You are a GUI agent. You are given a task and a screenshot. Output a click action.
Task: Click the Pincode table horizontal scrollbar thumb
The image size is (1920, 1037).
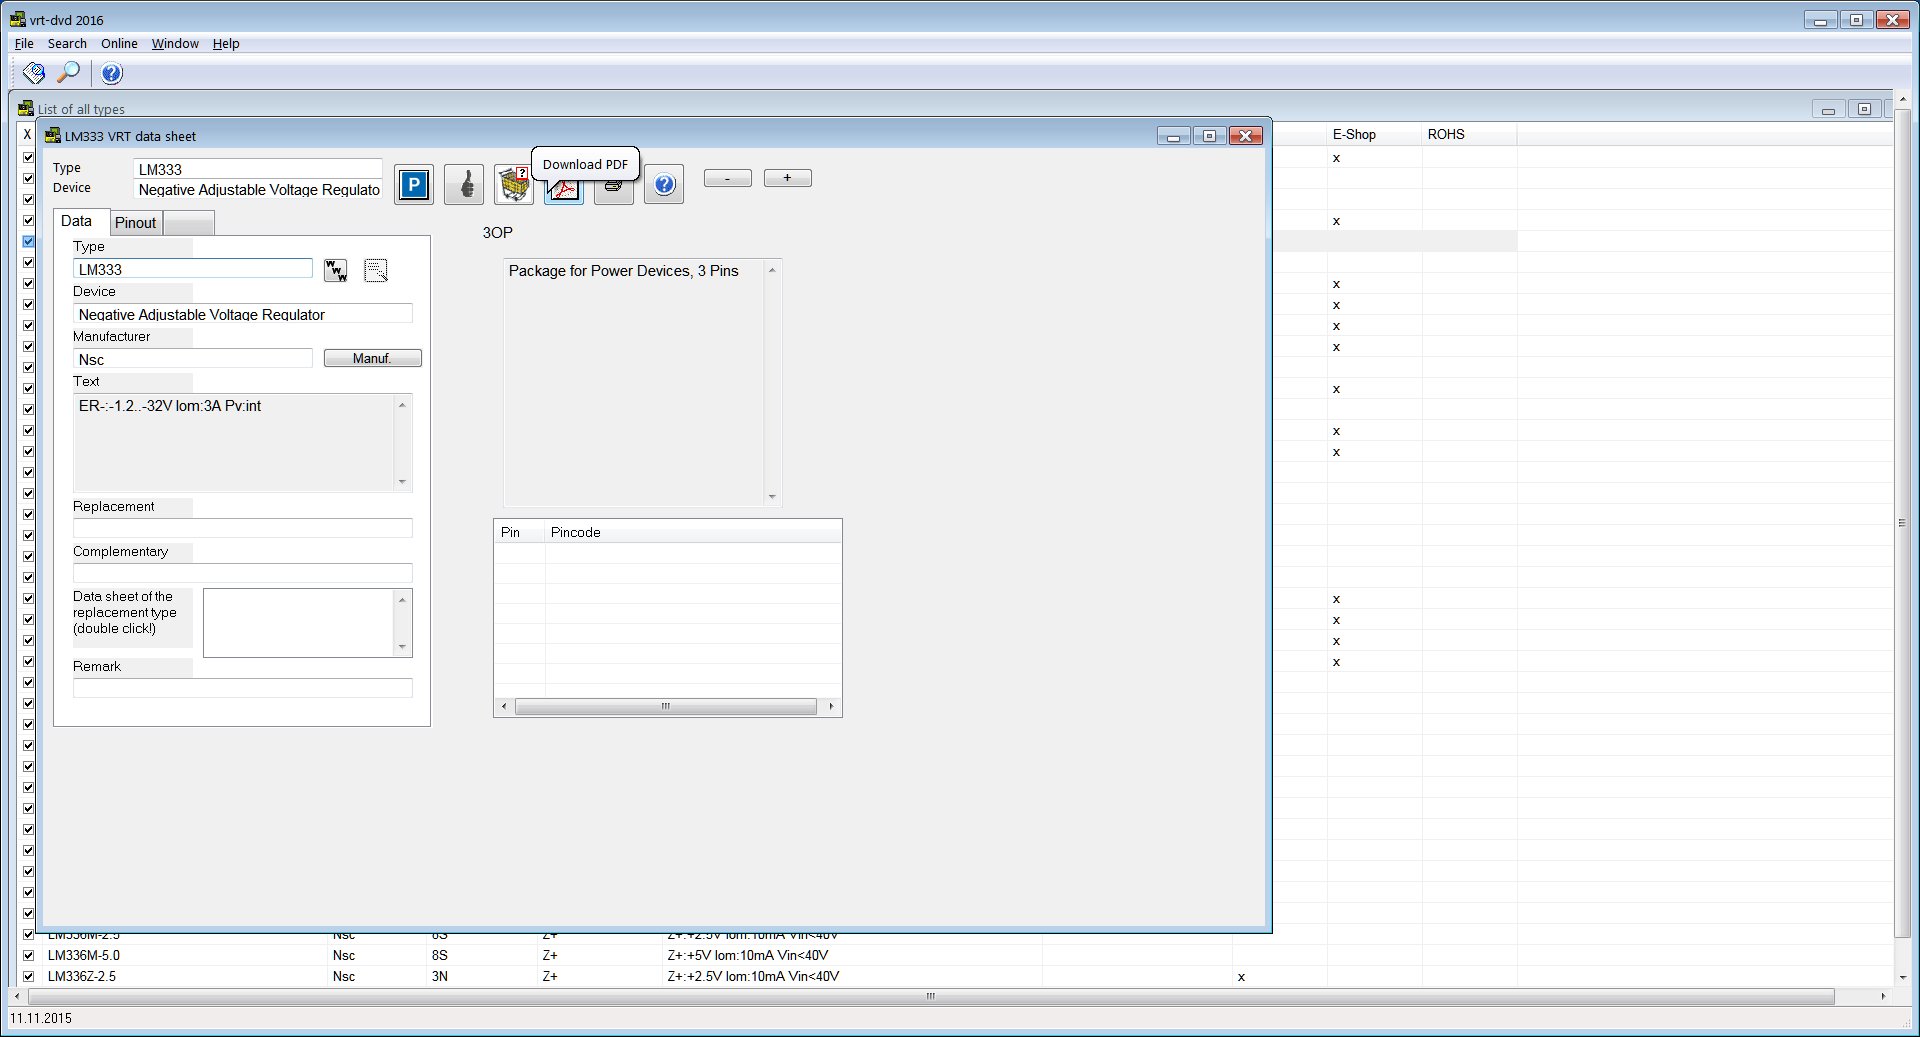click(665, 706)
